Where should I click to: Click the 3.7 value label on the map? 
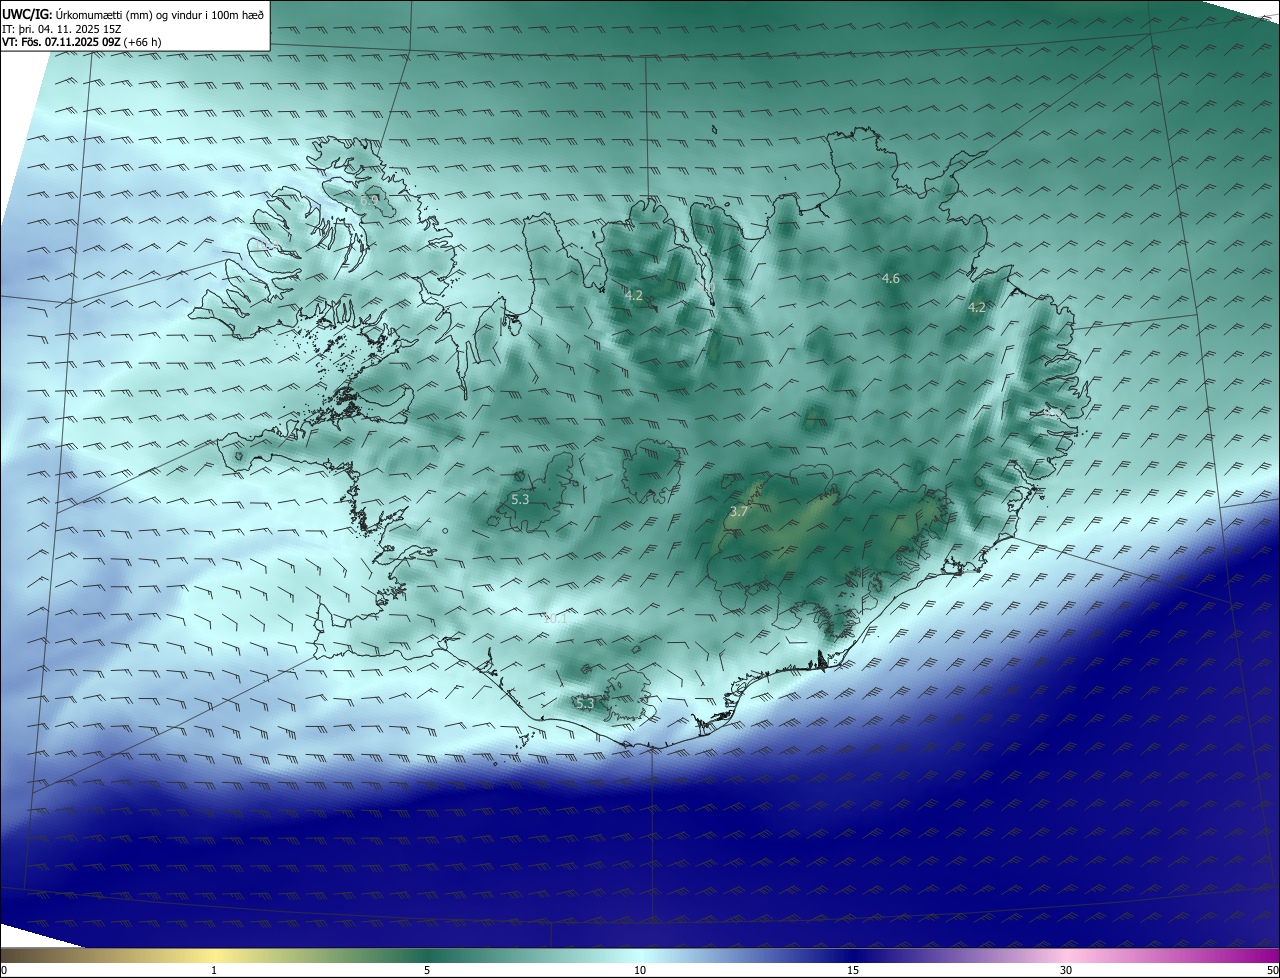coord(738,511)
